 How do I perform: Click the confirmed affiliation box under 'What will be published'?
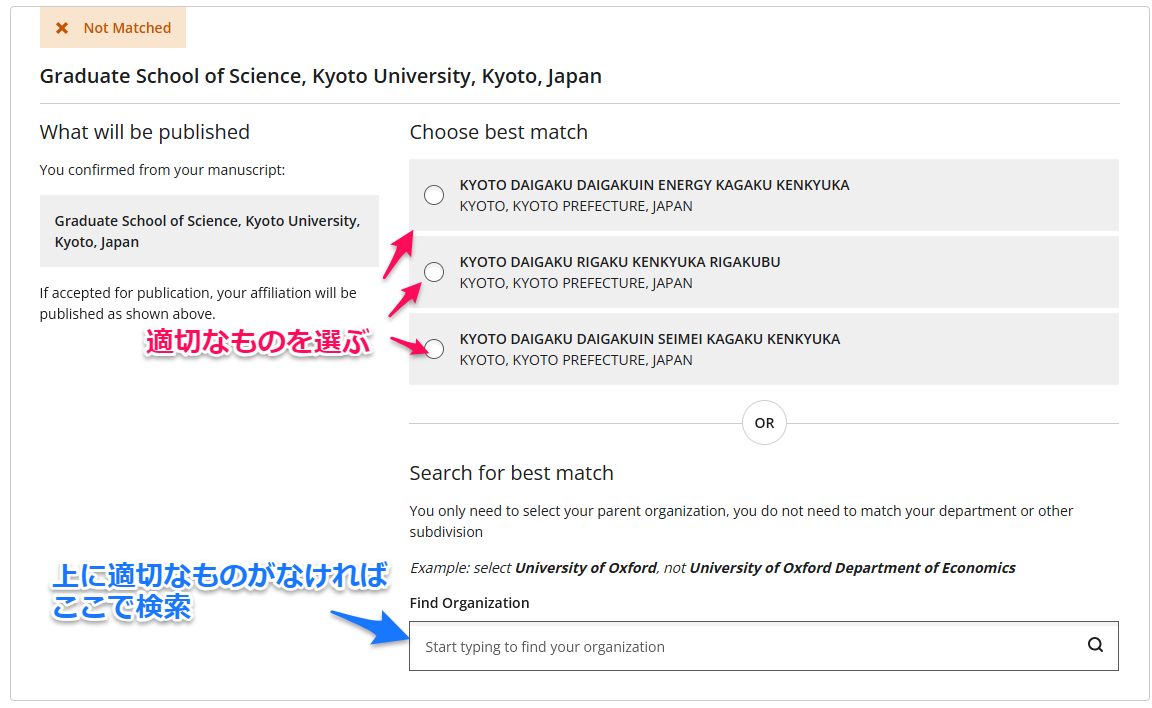tap(209, 231)
